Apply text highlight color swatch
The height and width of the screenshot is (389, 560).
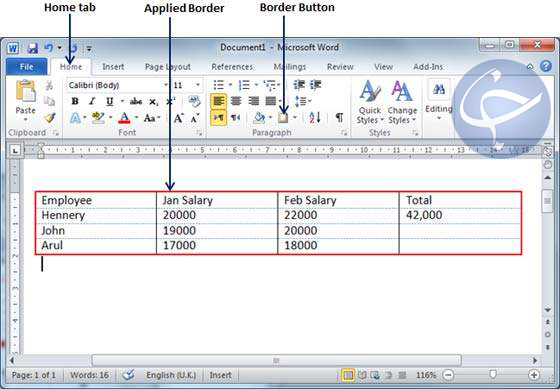tap(98, 118)
